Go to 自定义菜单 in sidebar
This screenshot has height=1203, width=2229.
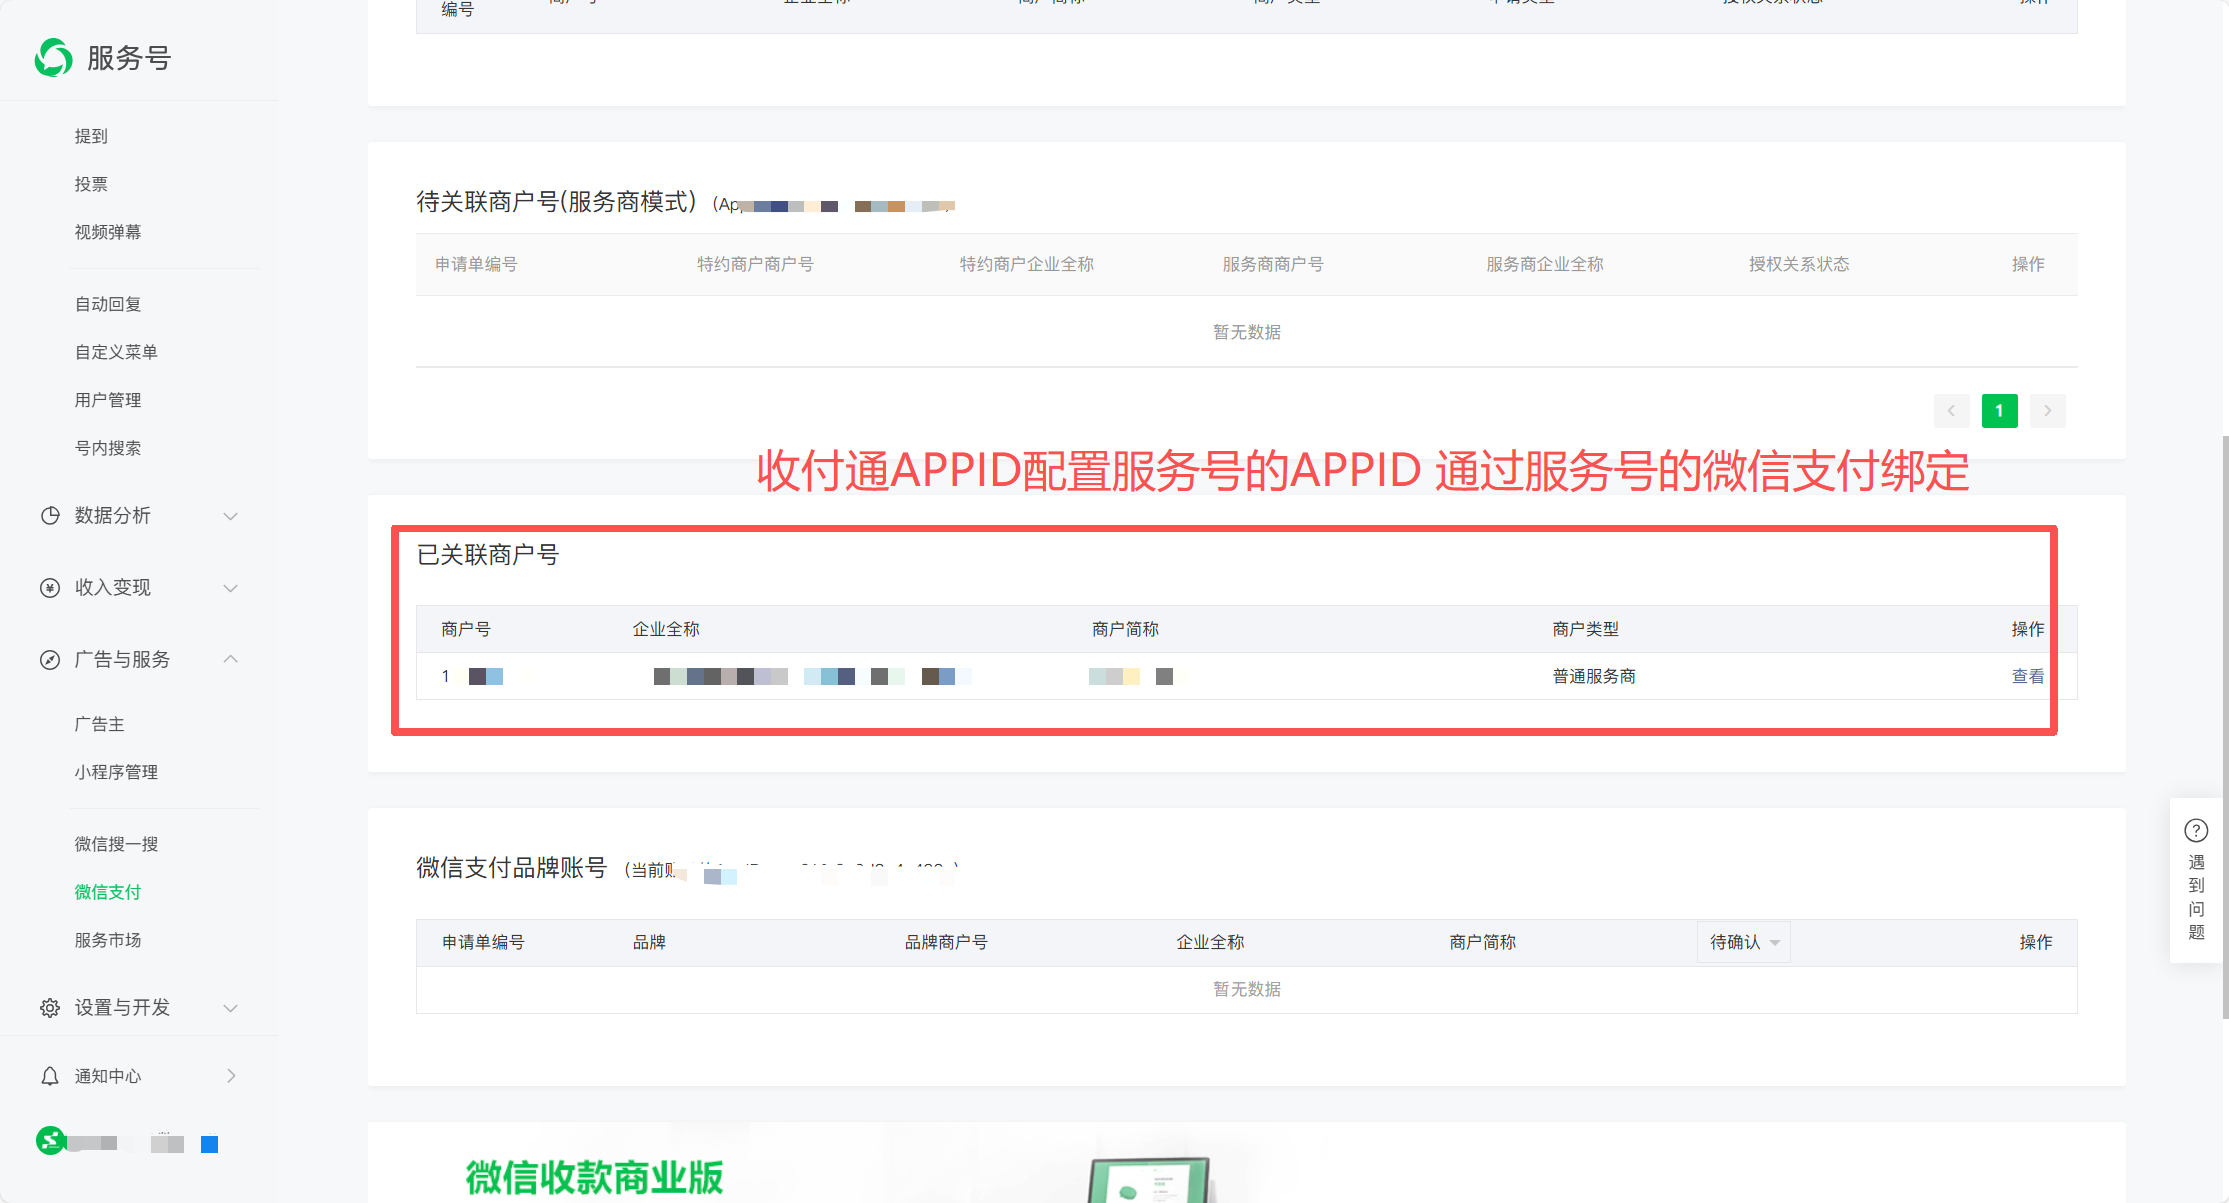point(116,352)
